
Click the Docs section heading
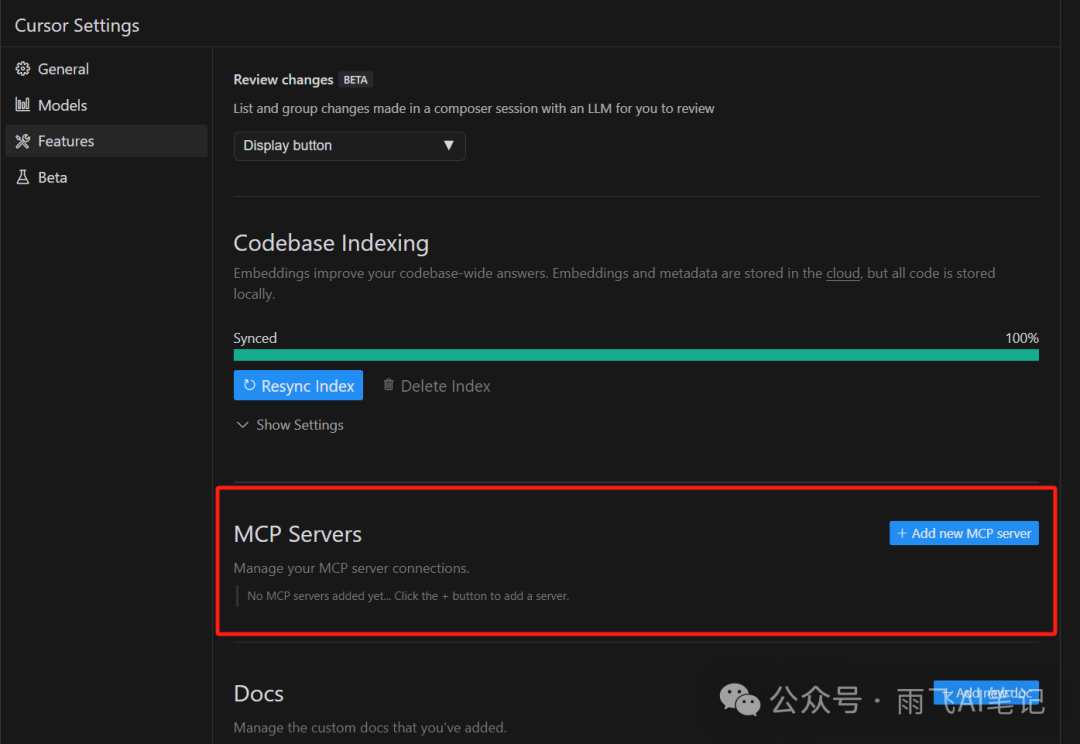click(x=258, y=694)
